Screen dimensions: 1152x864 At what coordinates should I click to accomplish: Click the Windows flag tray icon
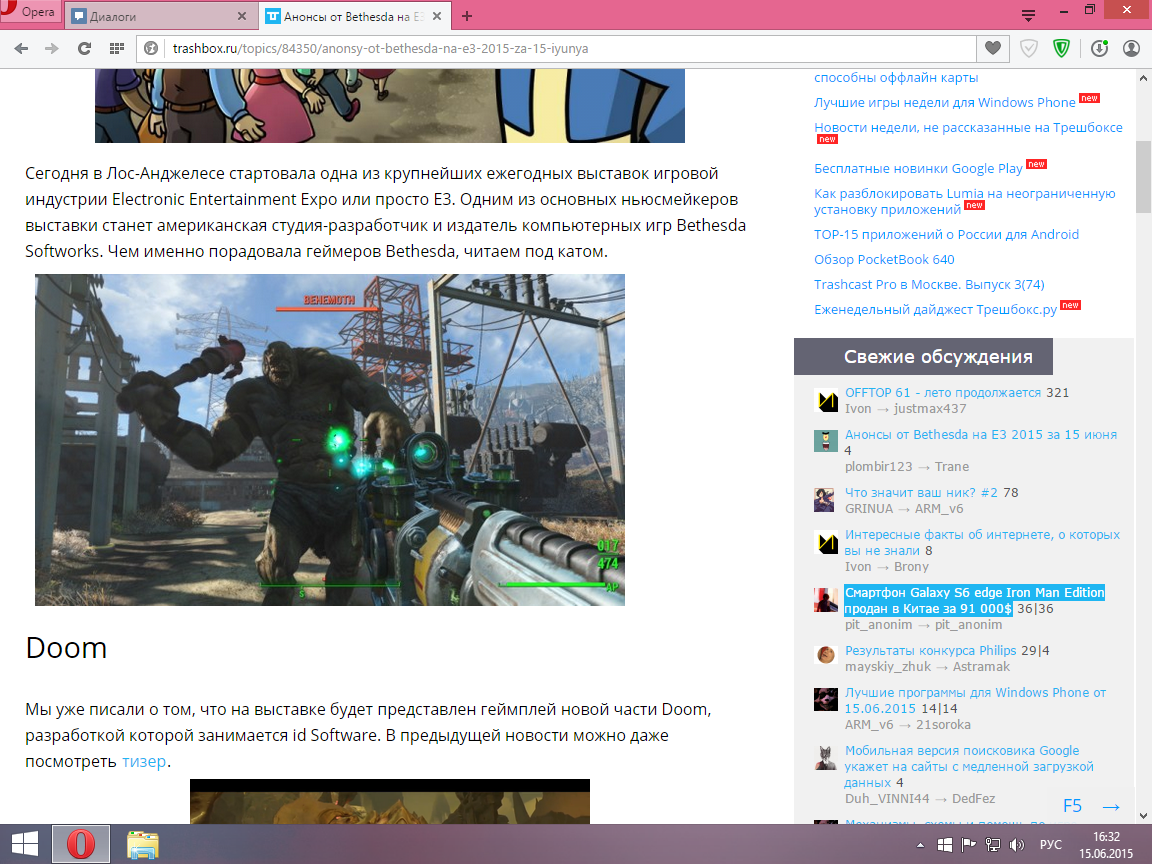pyautogui.click(x=945, y=845)
